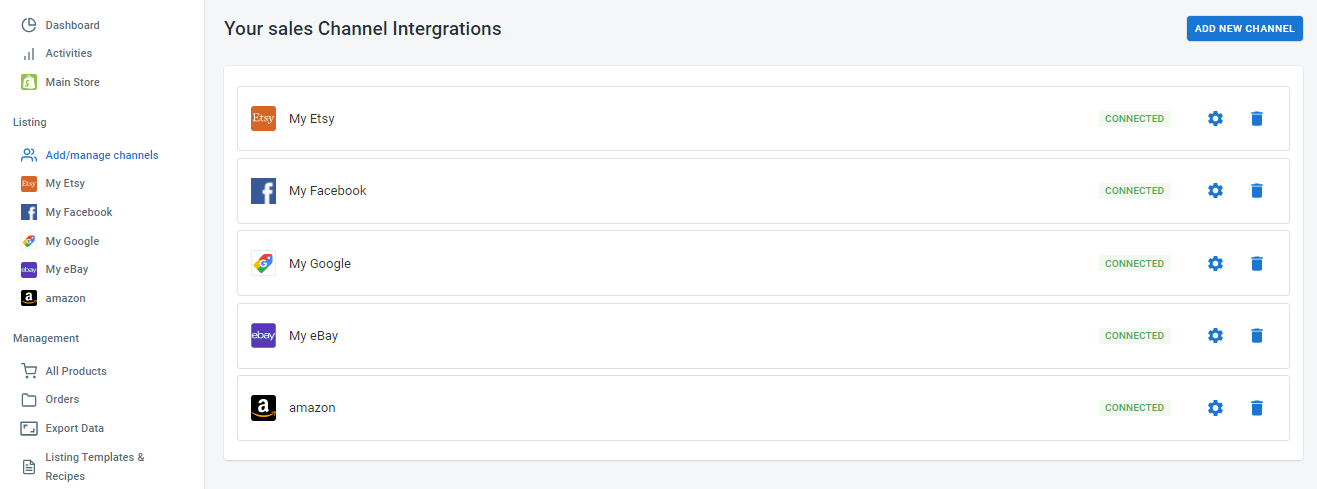Open settings gear for My Google channel
The height and width of the screenshot is (489, 1317).
click(1215, 264)
